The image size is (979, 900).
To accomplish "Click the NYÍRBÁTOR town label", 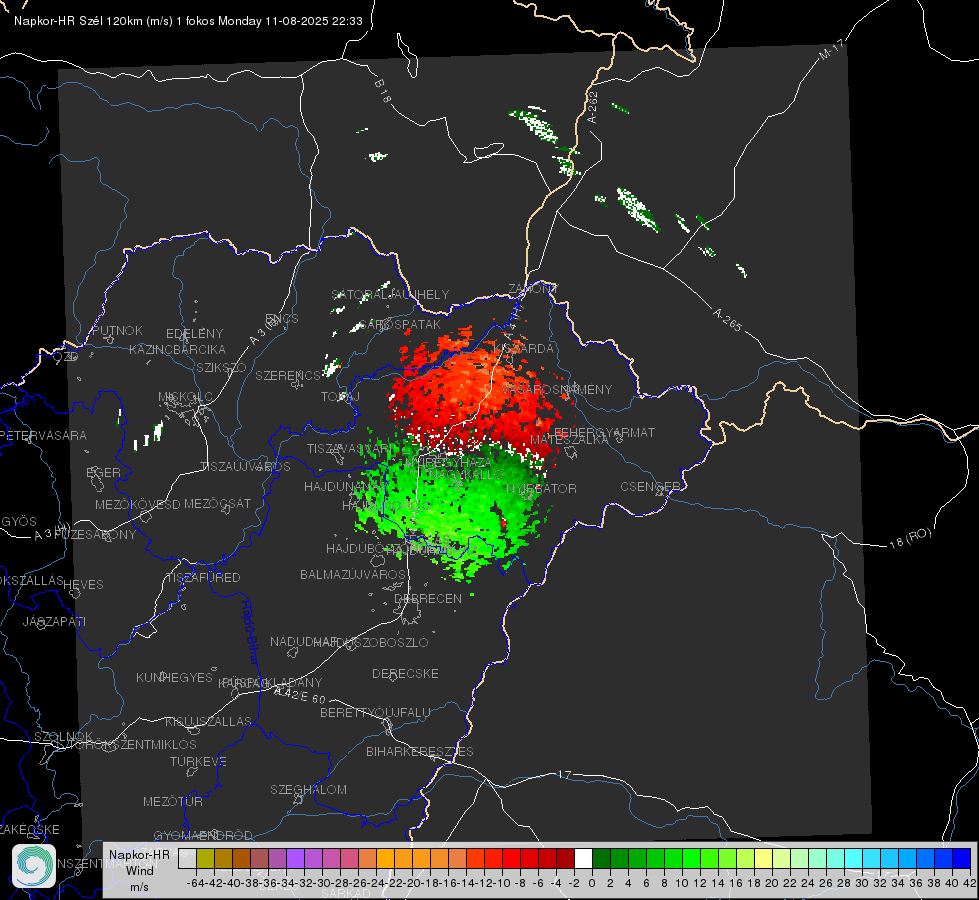I will point(541,488).
